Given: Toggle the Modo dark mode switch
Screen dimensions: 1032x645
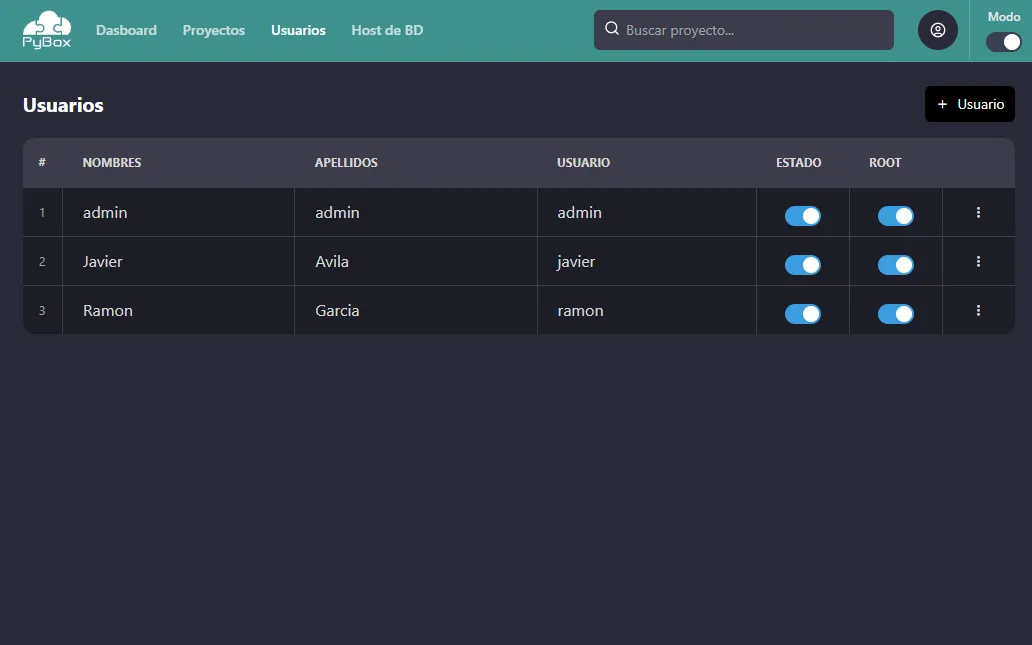Looking at the screenshot, I should coord(1003,42).
